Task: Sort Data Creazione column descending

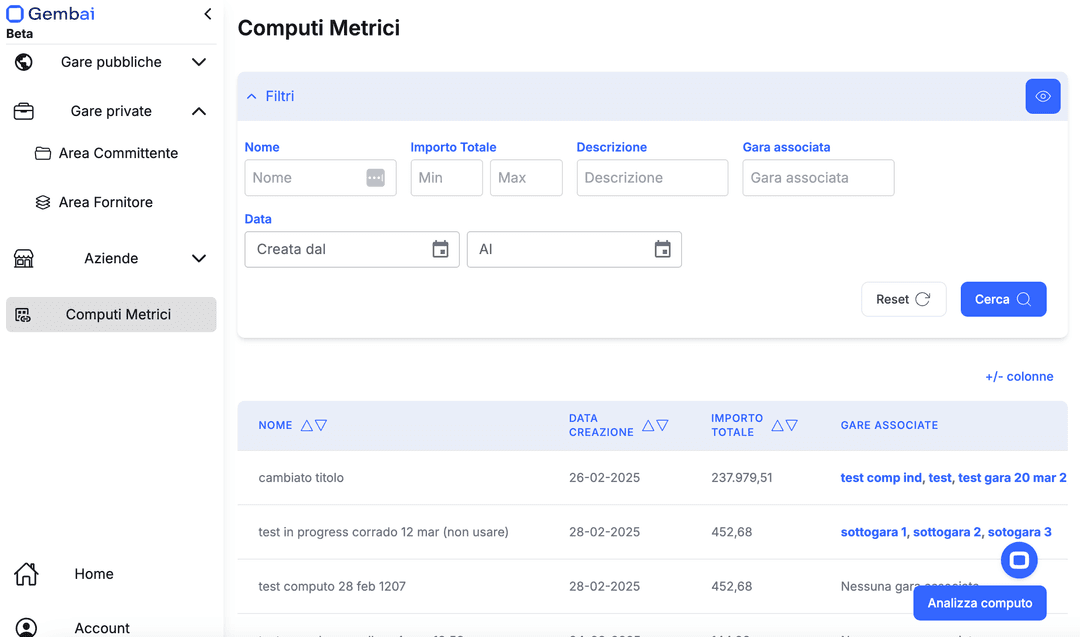Action: [662, 425]
